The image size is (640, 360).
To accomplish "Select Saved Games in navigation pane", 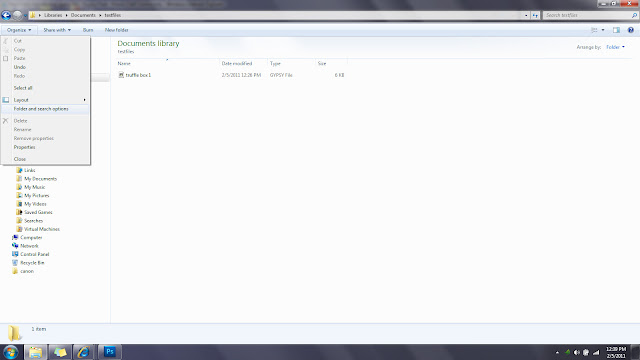I will point(38,212).
